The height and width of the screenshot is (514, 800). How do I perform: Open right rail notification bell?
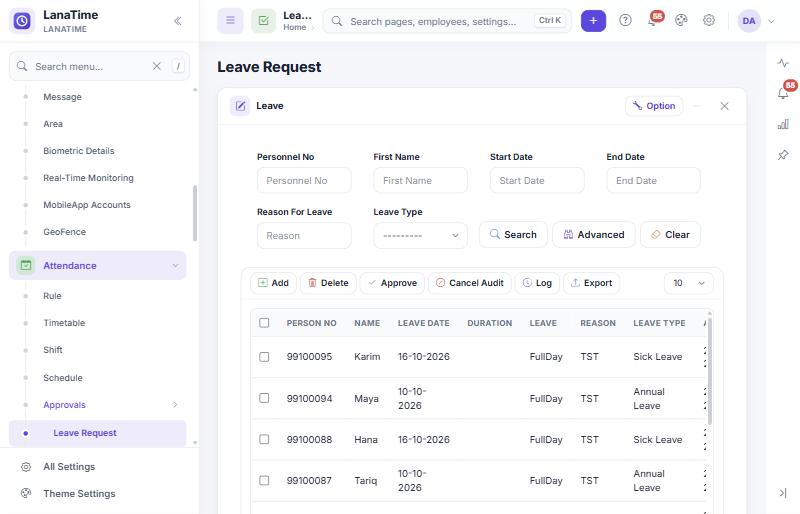pos(783,93)
